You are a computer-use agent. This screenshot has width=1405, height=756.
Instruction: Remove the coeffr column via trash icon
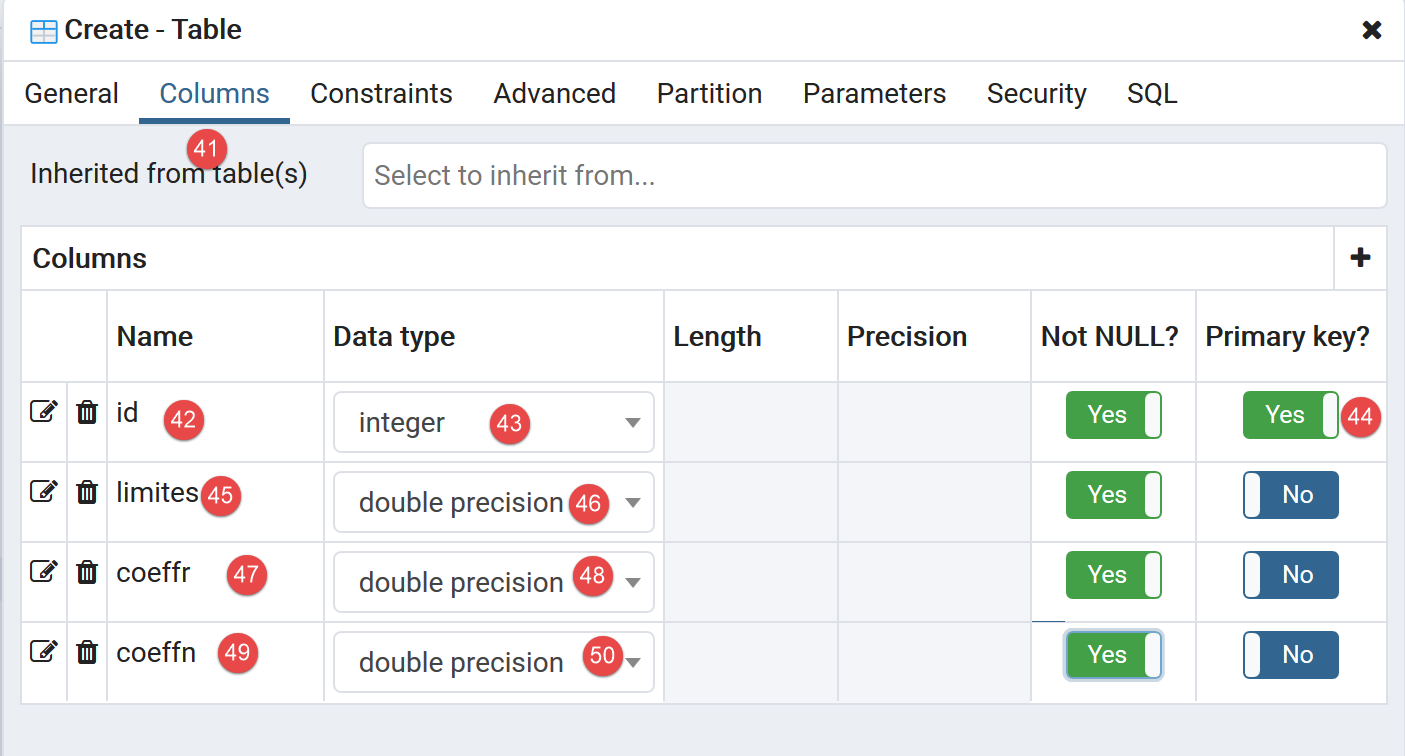tap(87, 571)
